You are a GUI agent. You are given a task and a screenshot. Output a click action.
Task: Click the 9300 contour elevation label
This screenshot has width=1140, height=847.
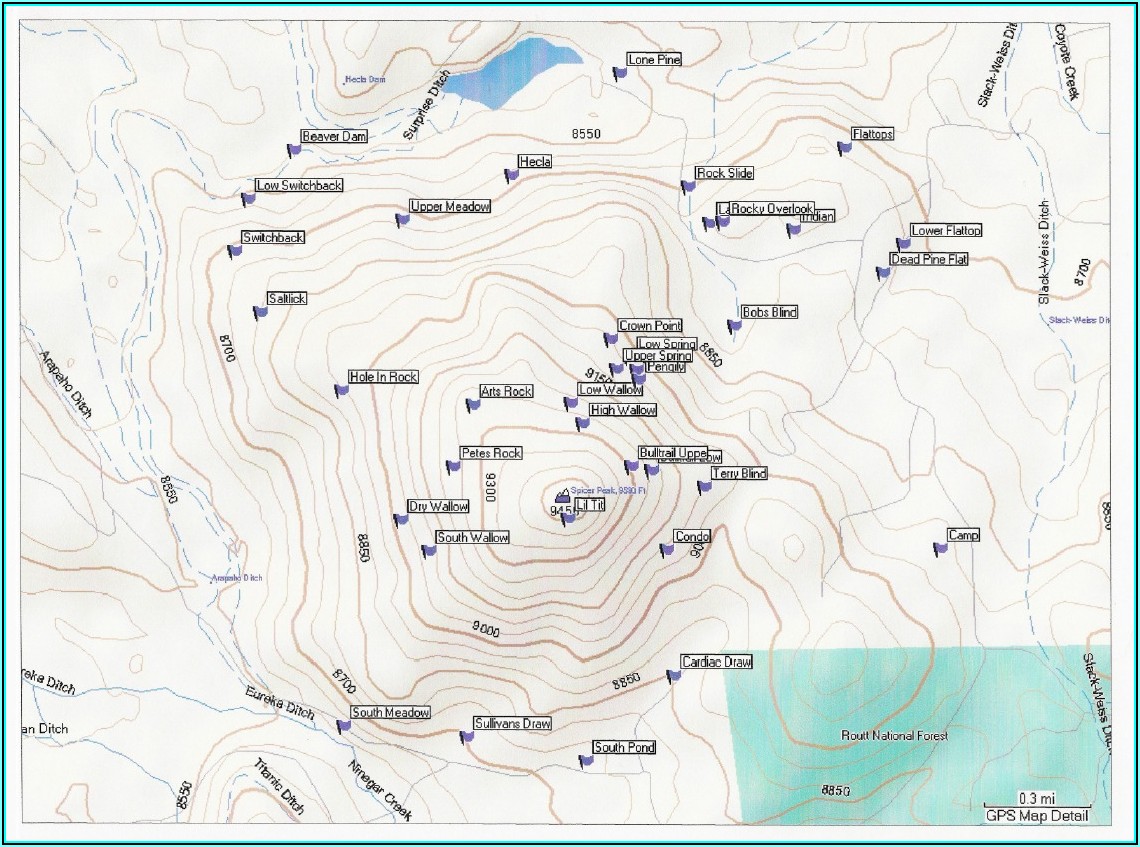pyautogui.click(x=489, y=488)
